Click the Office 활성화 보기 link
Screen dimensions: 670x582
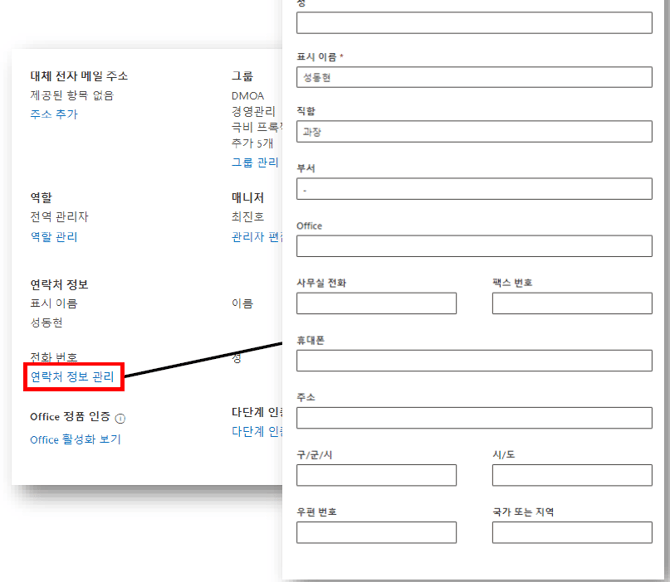click(75, 439)
